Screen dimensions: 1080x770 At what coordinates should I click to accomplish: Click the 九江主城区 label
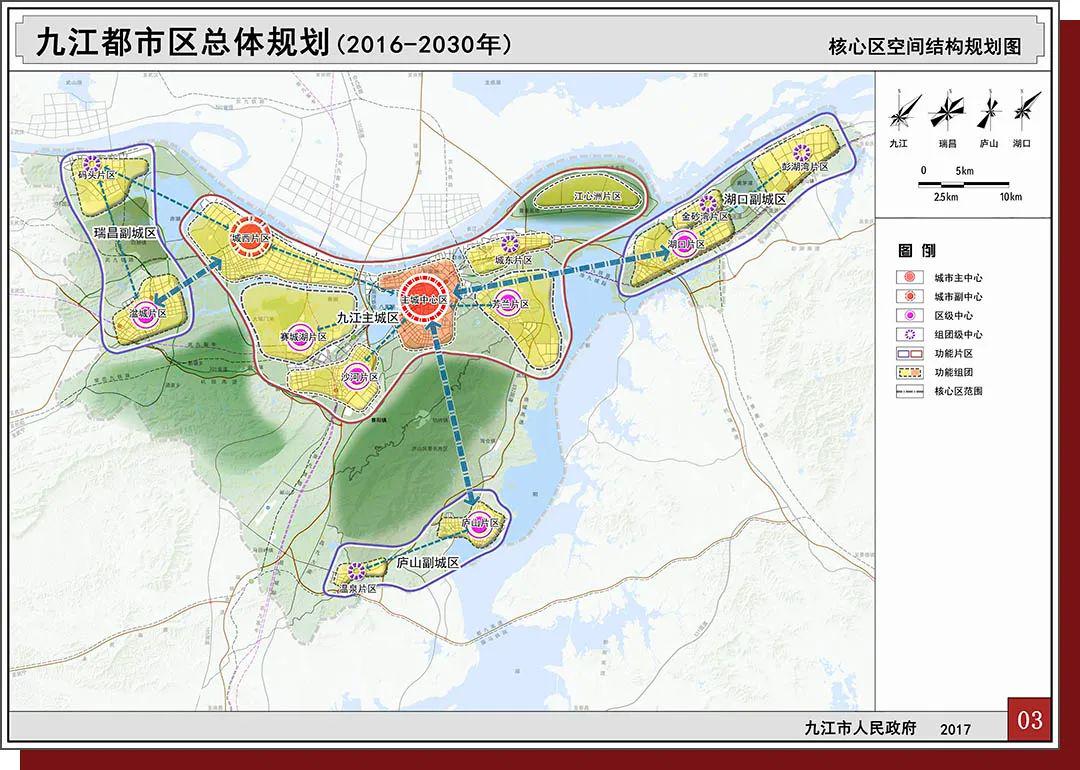pos(366,317)
